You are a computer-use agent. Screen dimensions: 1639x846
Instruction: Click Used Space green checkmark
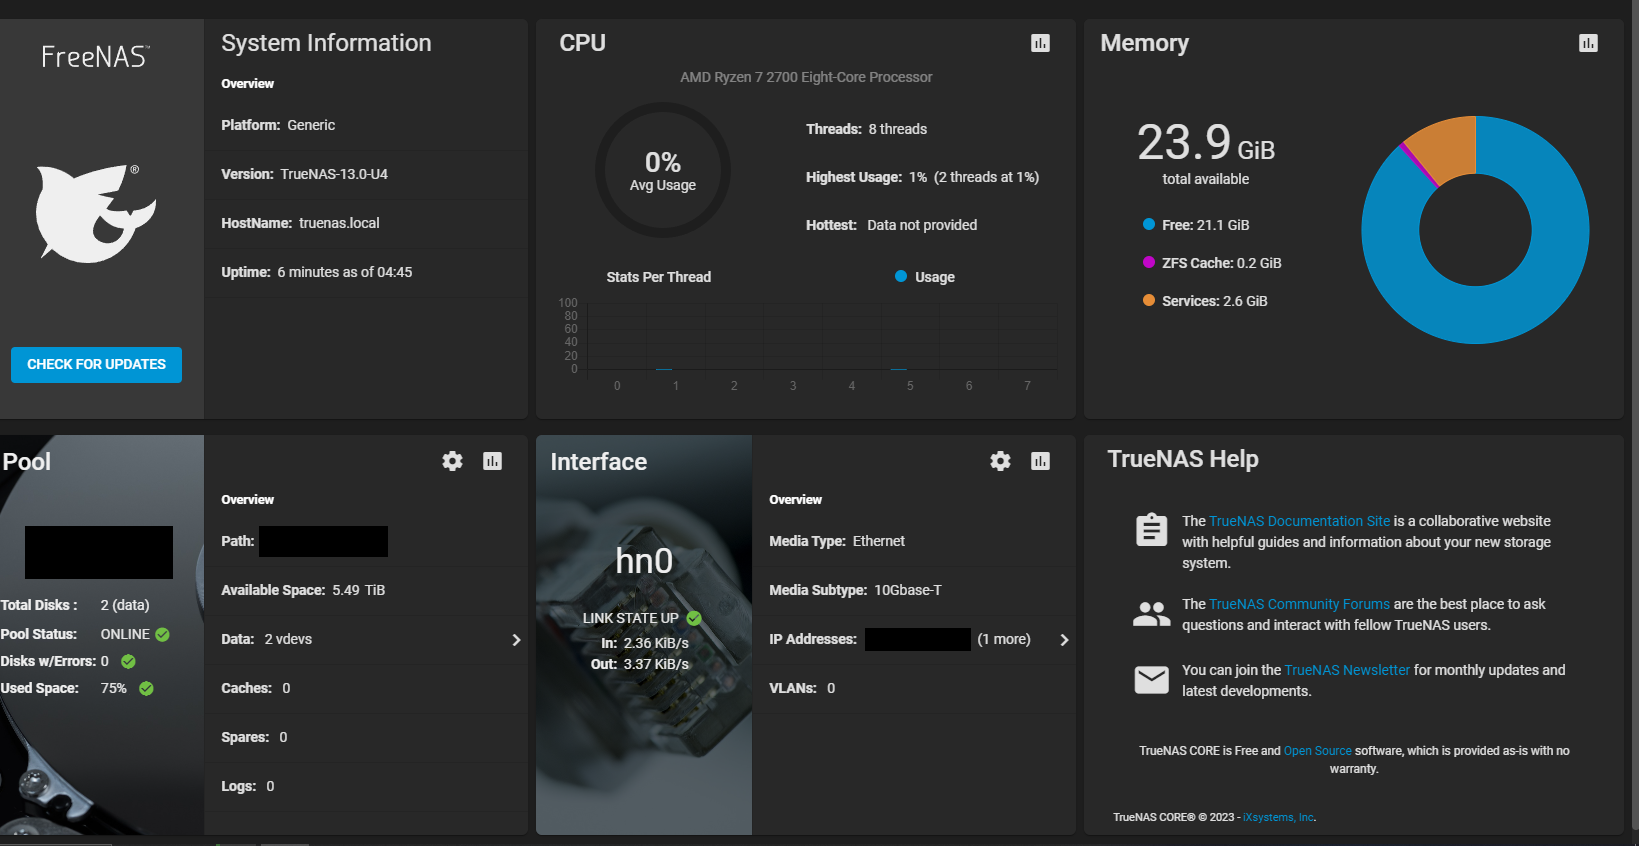[x=146, y=688]
